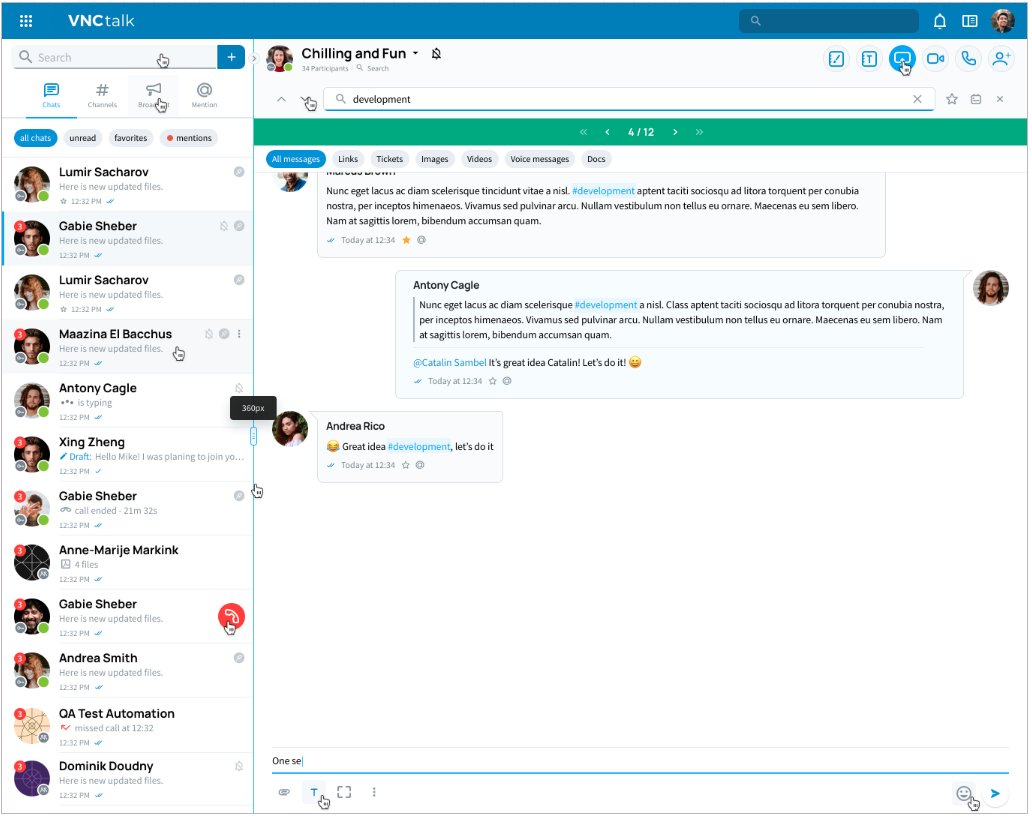Click the screen share icon in header
The image size is (1032, 817).
click(902, 59)
